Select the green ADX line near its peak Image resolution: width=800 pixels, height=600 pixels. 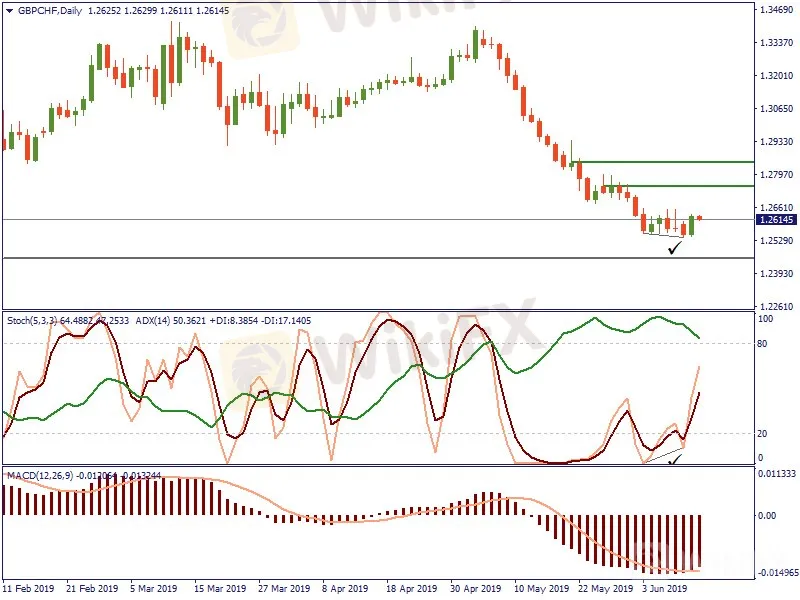click(658, 317)
